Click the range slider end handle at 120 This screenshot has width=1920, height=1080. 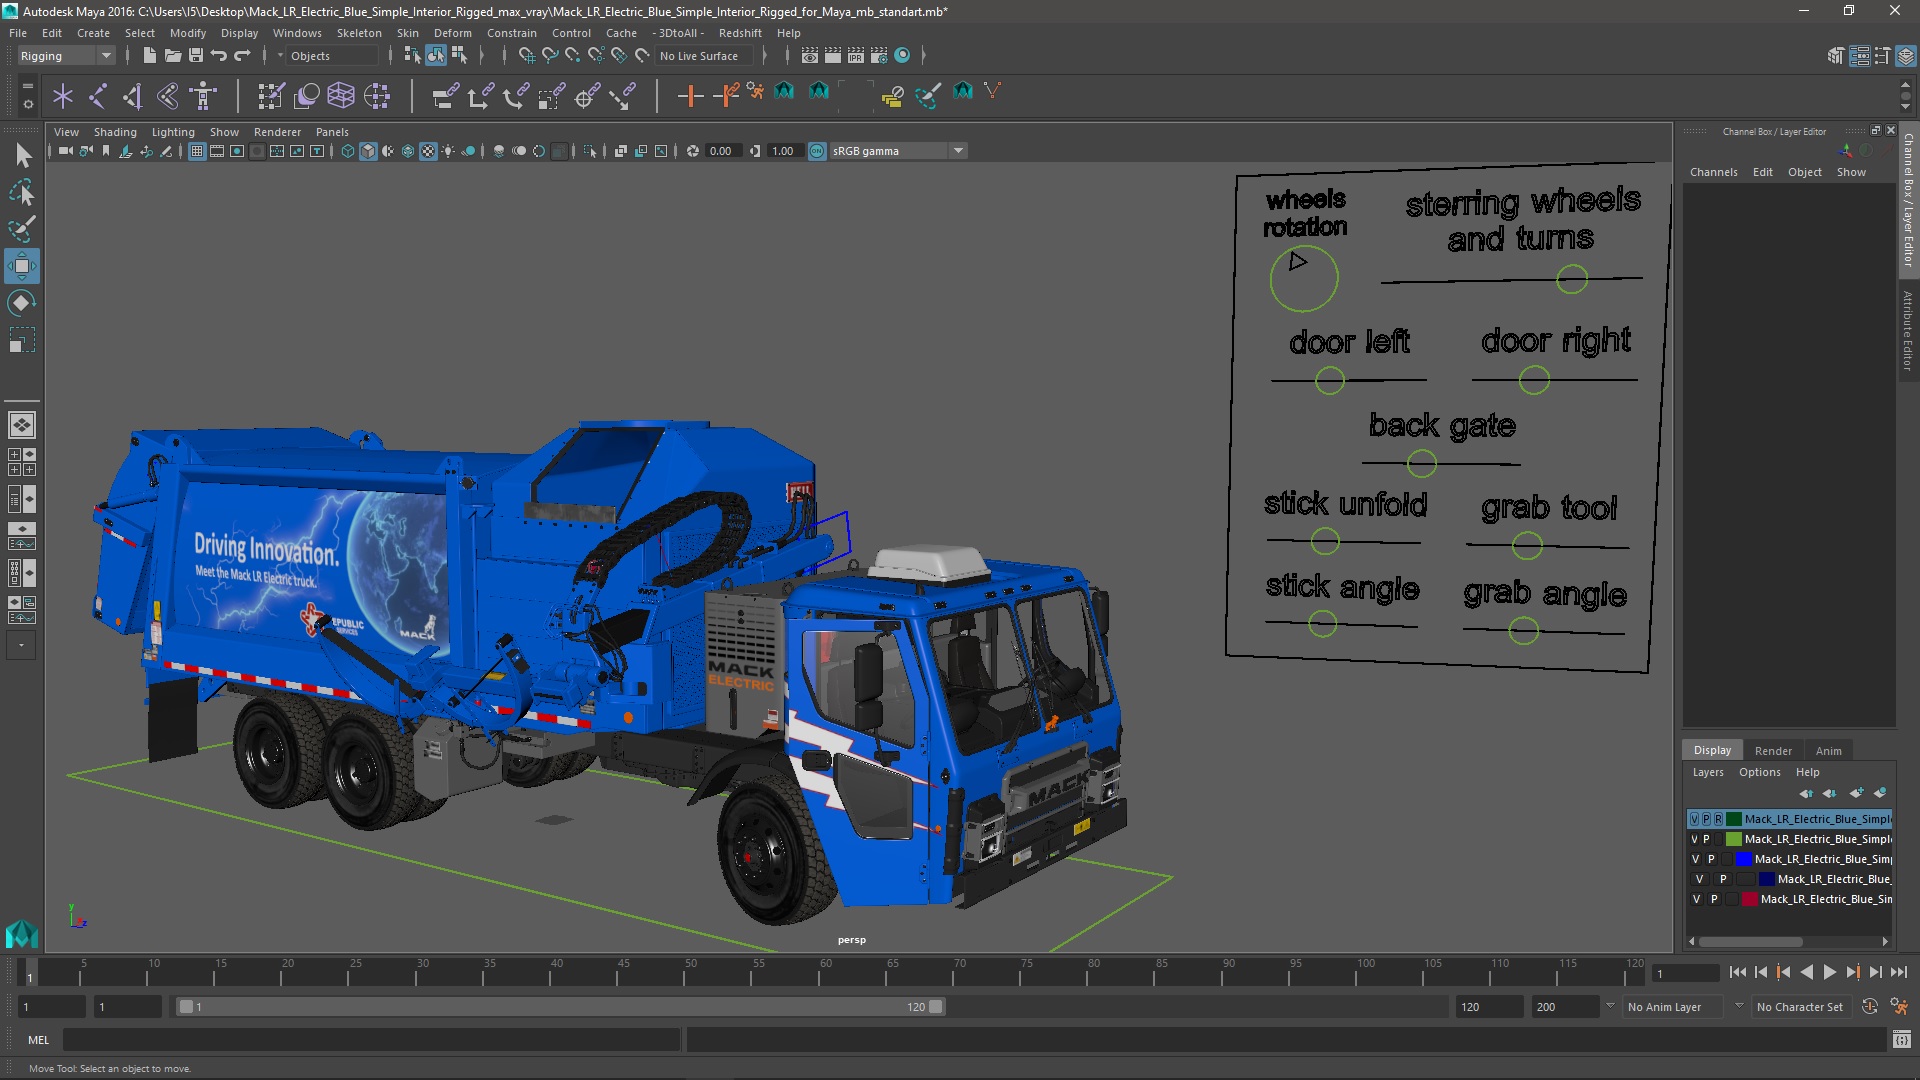click(x=935, y=1007)
